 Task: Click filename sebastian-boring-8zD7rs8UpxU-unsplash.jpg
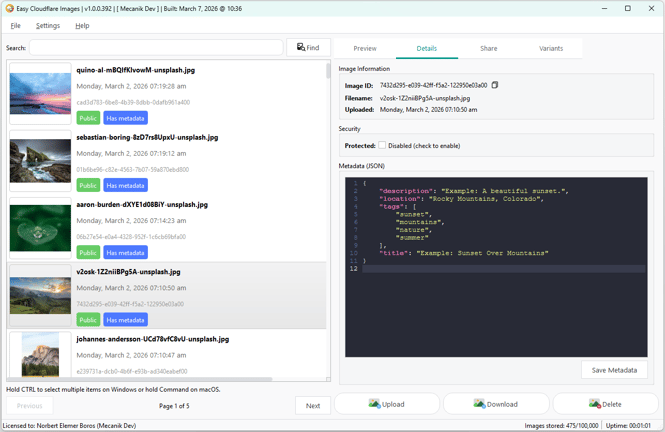[147, 137]
